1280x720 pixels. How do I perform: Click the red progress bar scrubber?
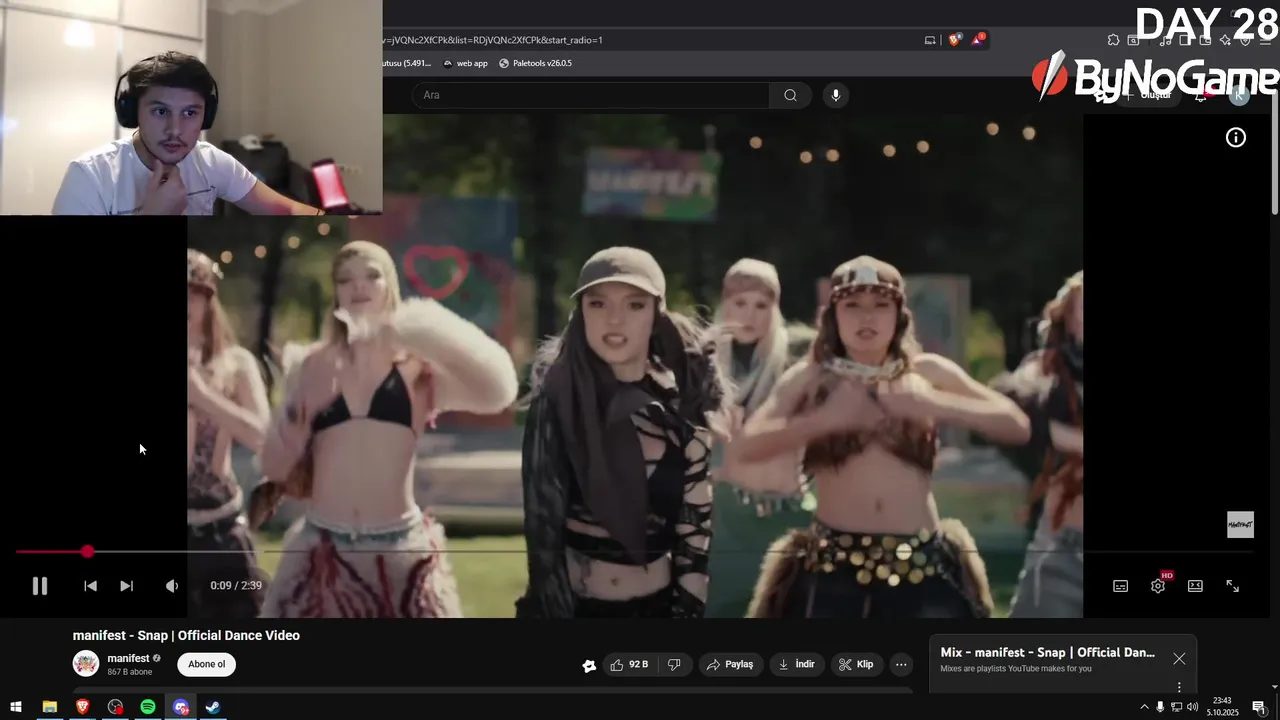(88, 551)
